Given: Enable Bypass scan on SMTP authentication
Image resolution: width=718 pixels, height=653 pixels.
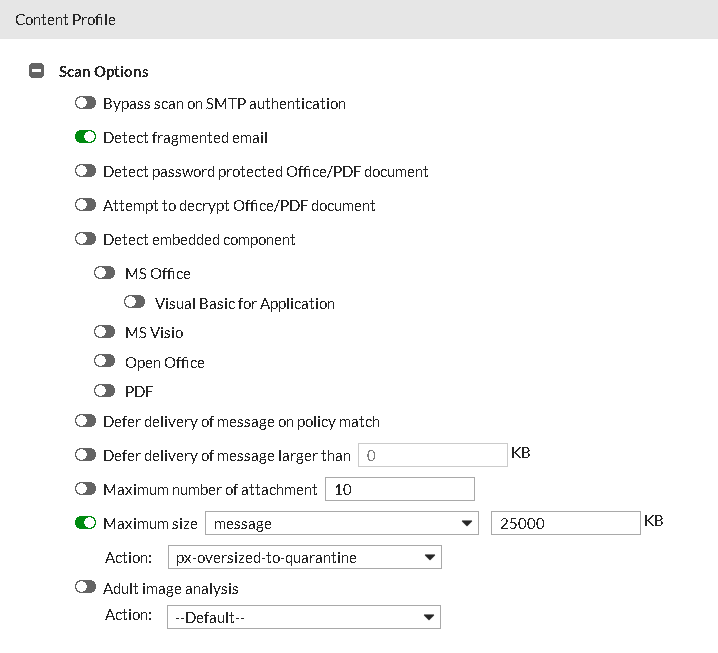Looking at the screenshot, I should [x=85, y=104].
